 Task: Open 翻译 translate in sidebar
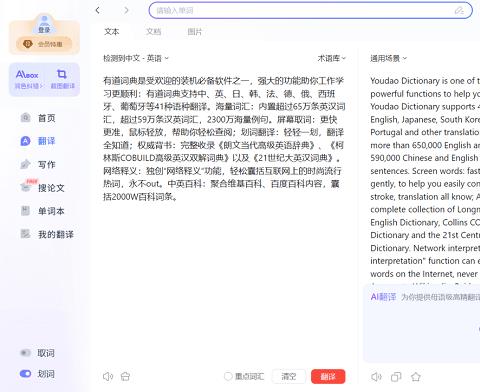(46, 141)
